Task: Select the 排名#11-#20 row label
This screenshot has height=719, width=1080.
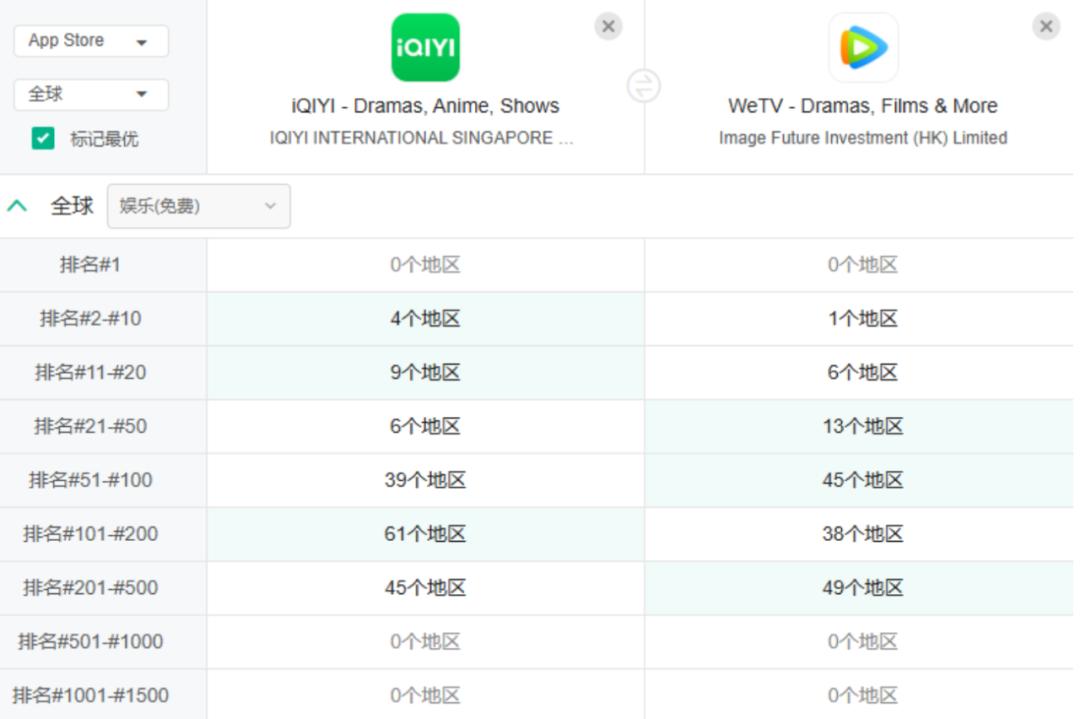Action: [x=90, y=372]
